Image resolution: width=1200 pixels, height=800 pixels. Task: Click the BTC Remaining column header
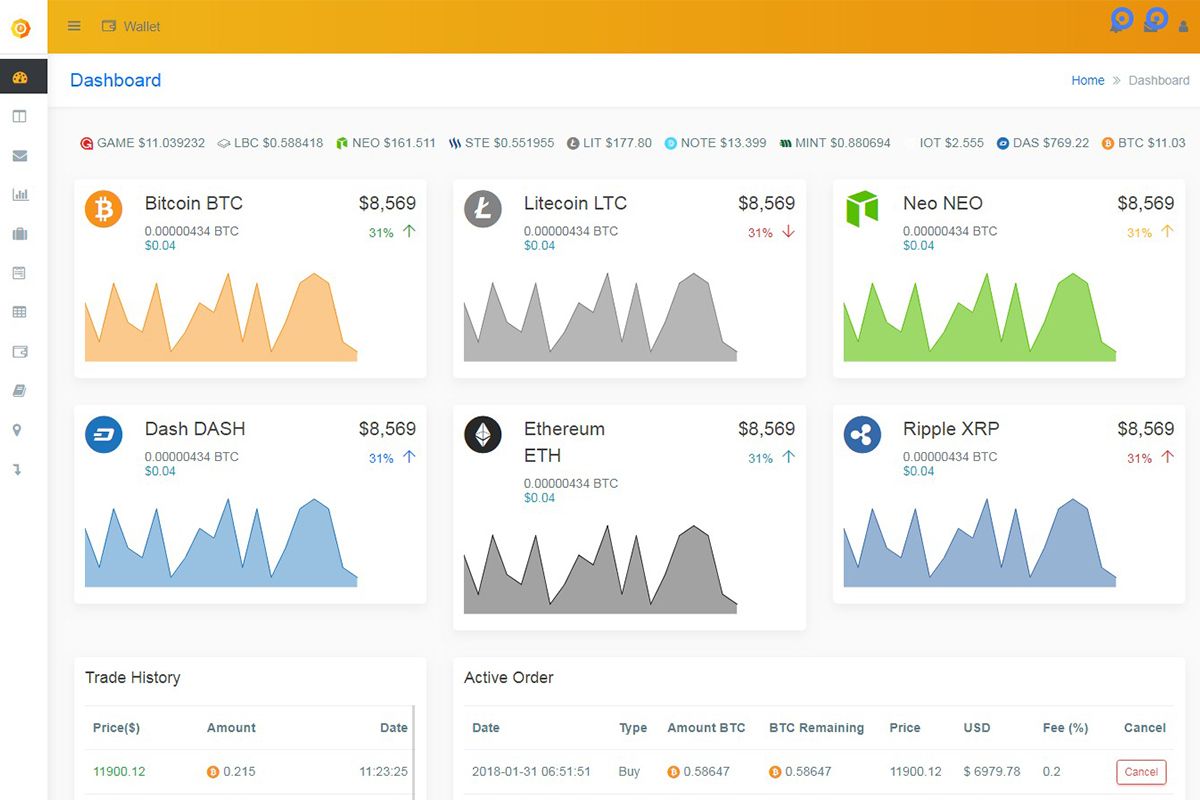click(x=817, y=728)
